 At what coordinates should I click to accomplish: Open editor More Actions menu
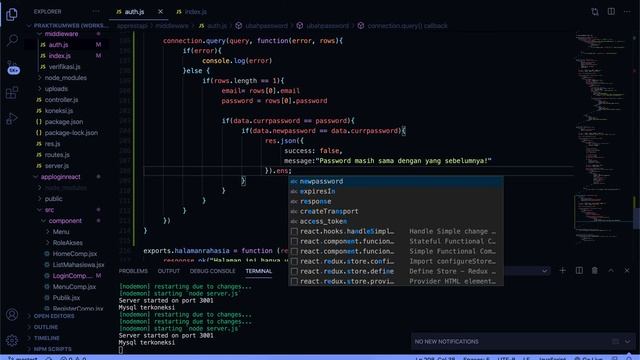point(627,11)
